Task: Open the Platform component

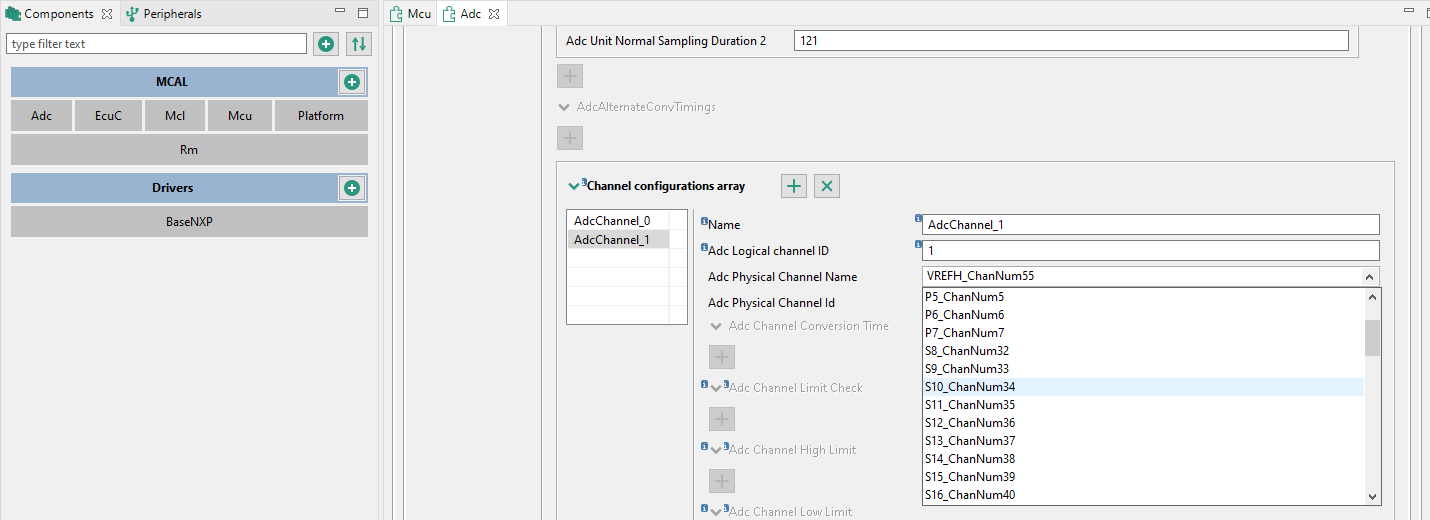Action: click(x=321, y=116)
